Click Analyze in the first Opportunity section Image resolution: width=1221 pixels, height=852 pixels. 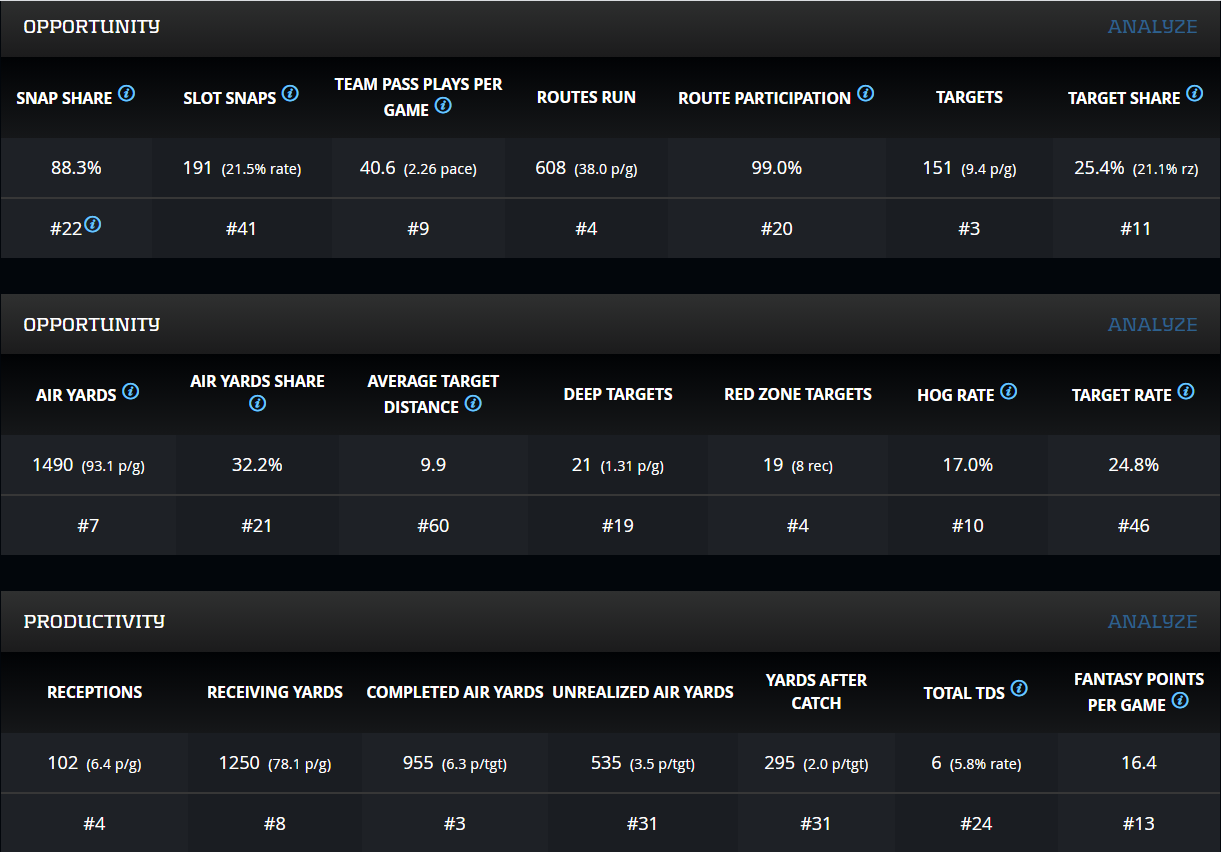1152,27
